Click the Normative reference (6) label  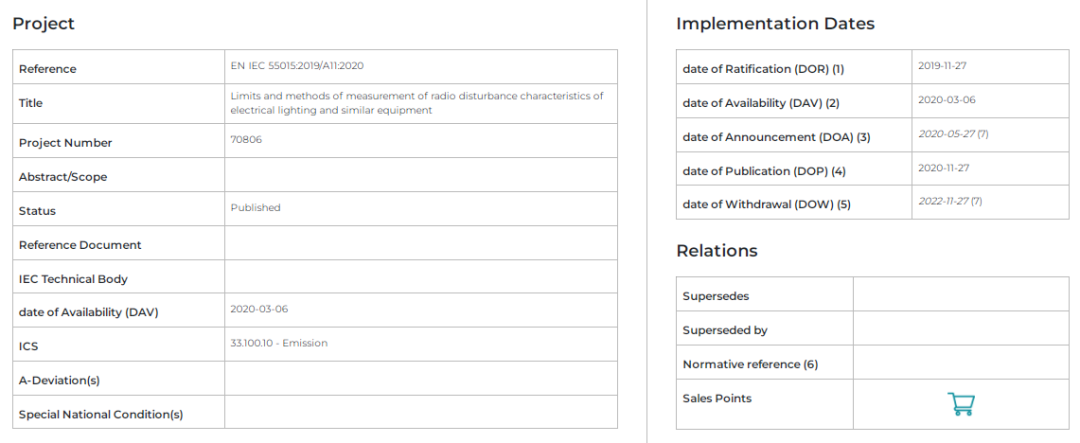750,364
